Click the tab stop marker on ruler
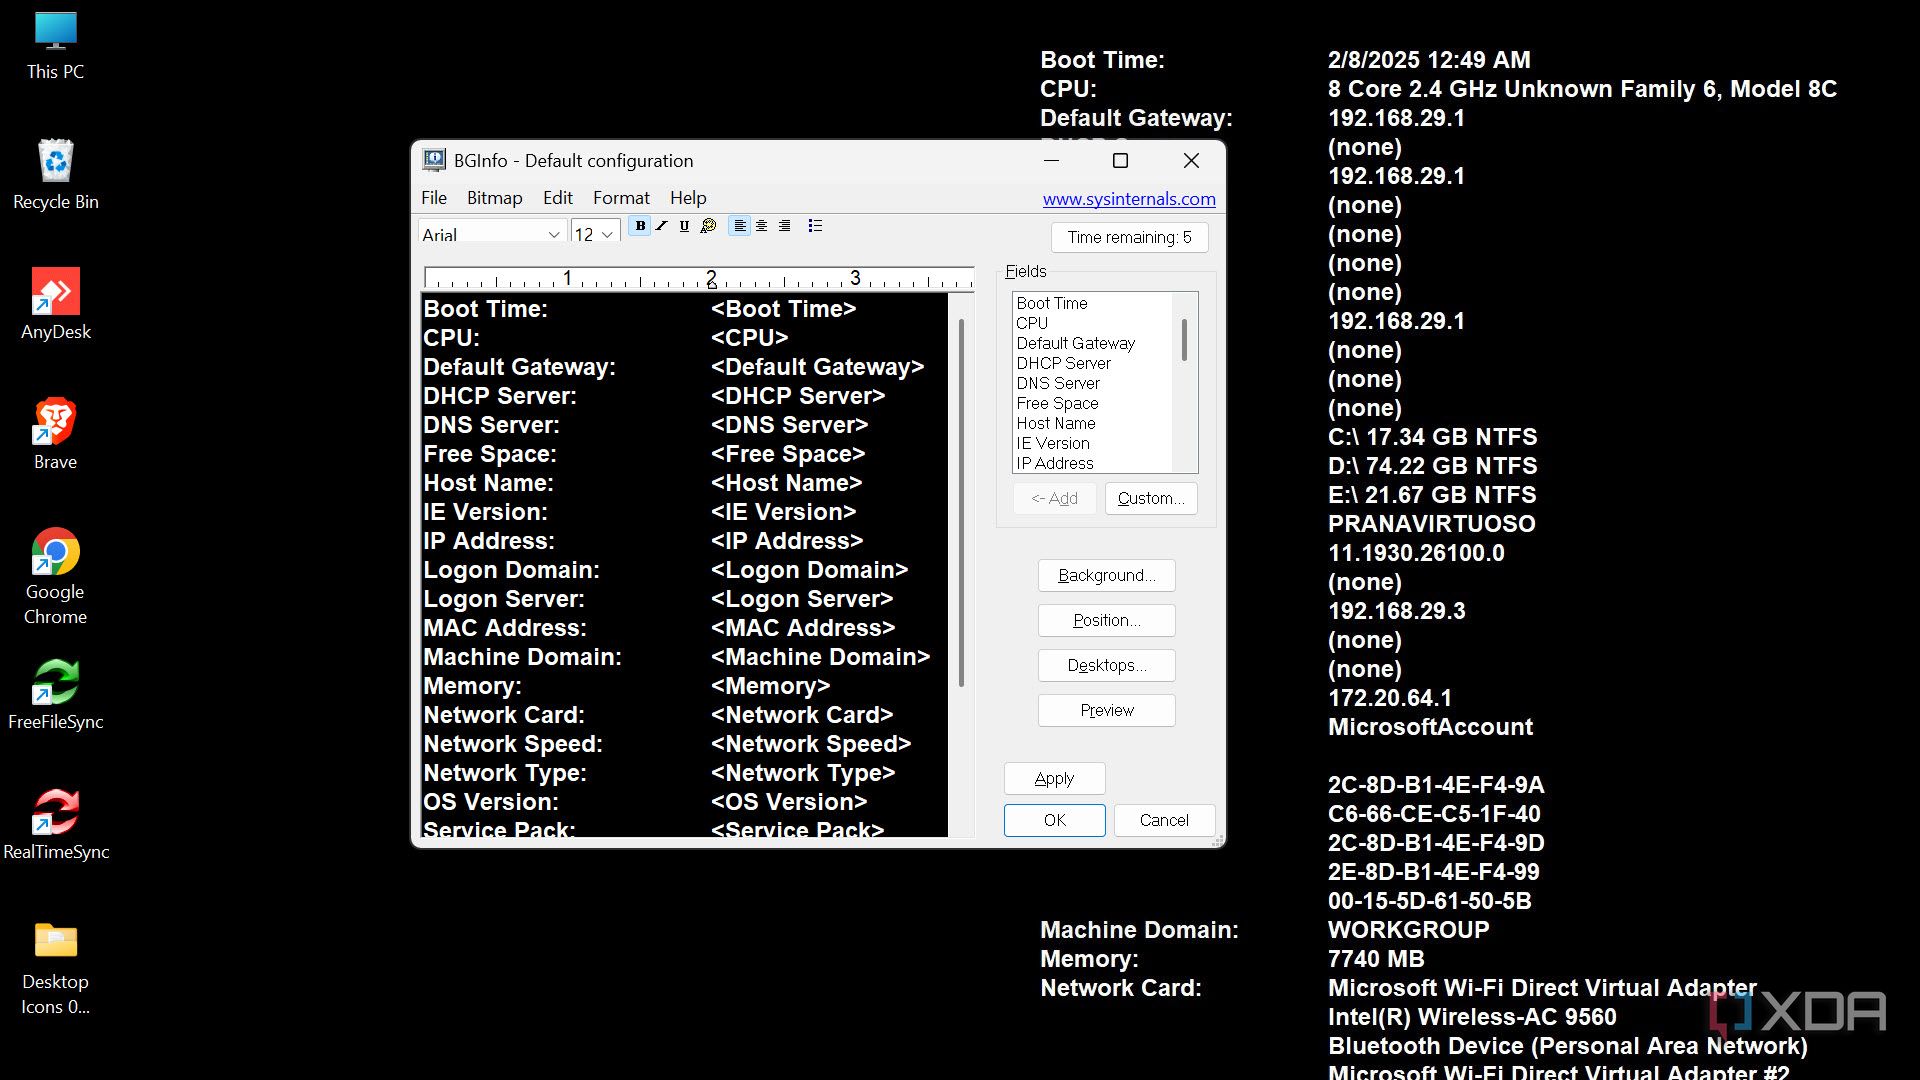The height and width of the screenshot is (1080, 1920). pos(710,286)
